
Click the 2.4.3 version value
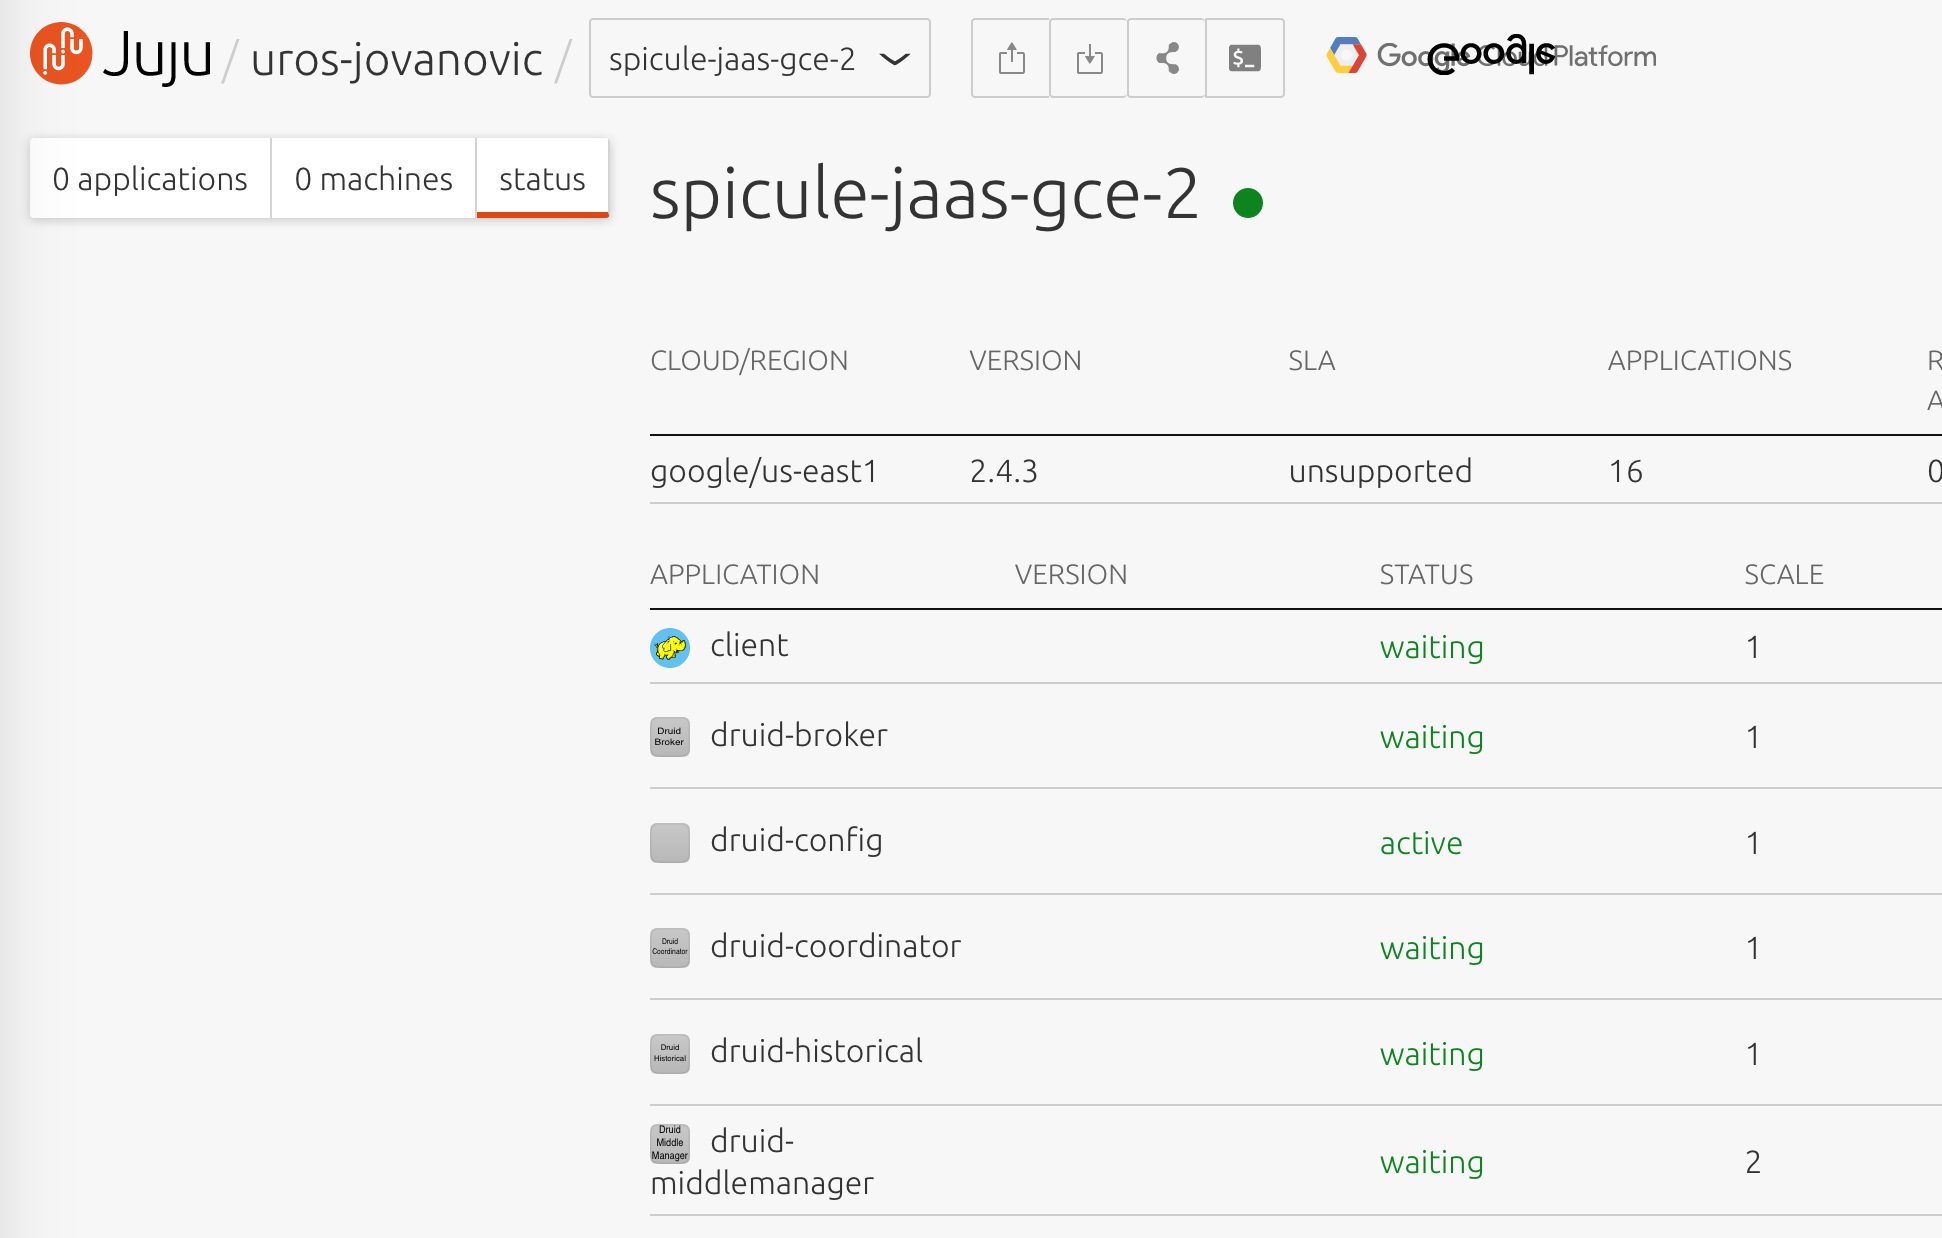1004,471
